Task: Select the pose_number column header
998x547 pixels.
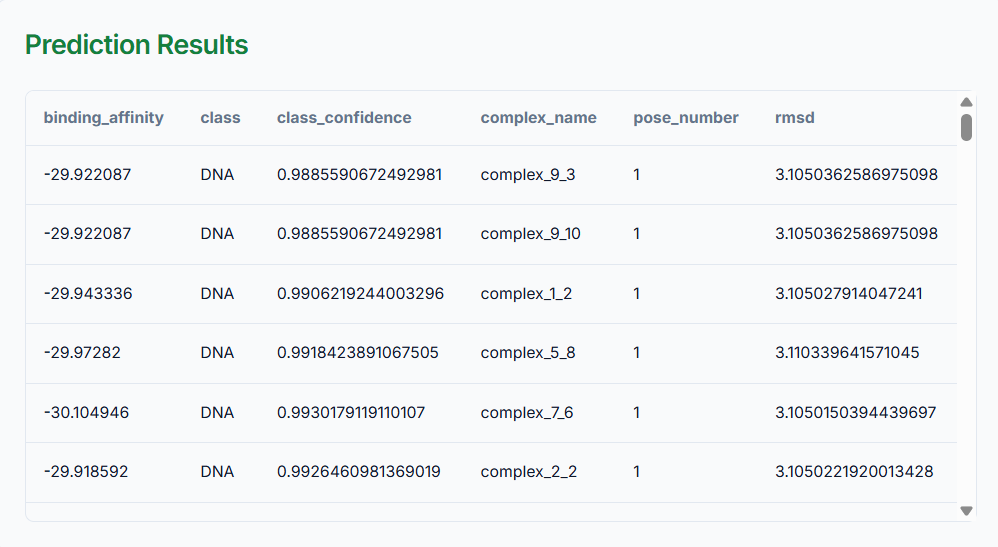Action: 685,118
